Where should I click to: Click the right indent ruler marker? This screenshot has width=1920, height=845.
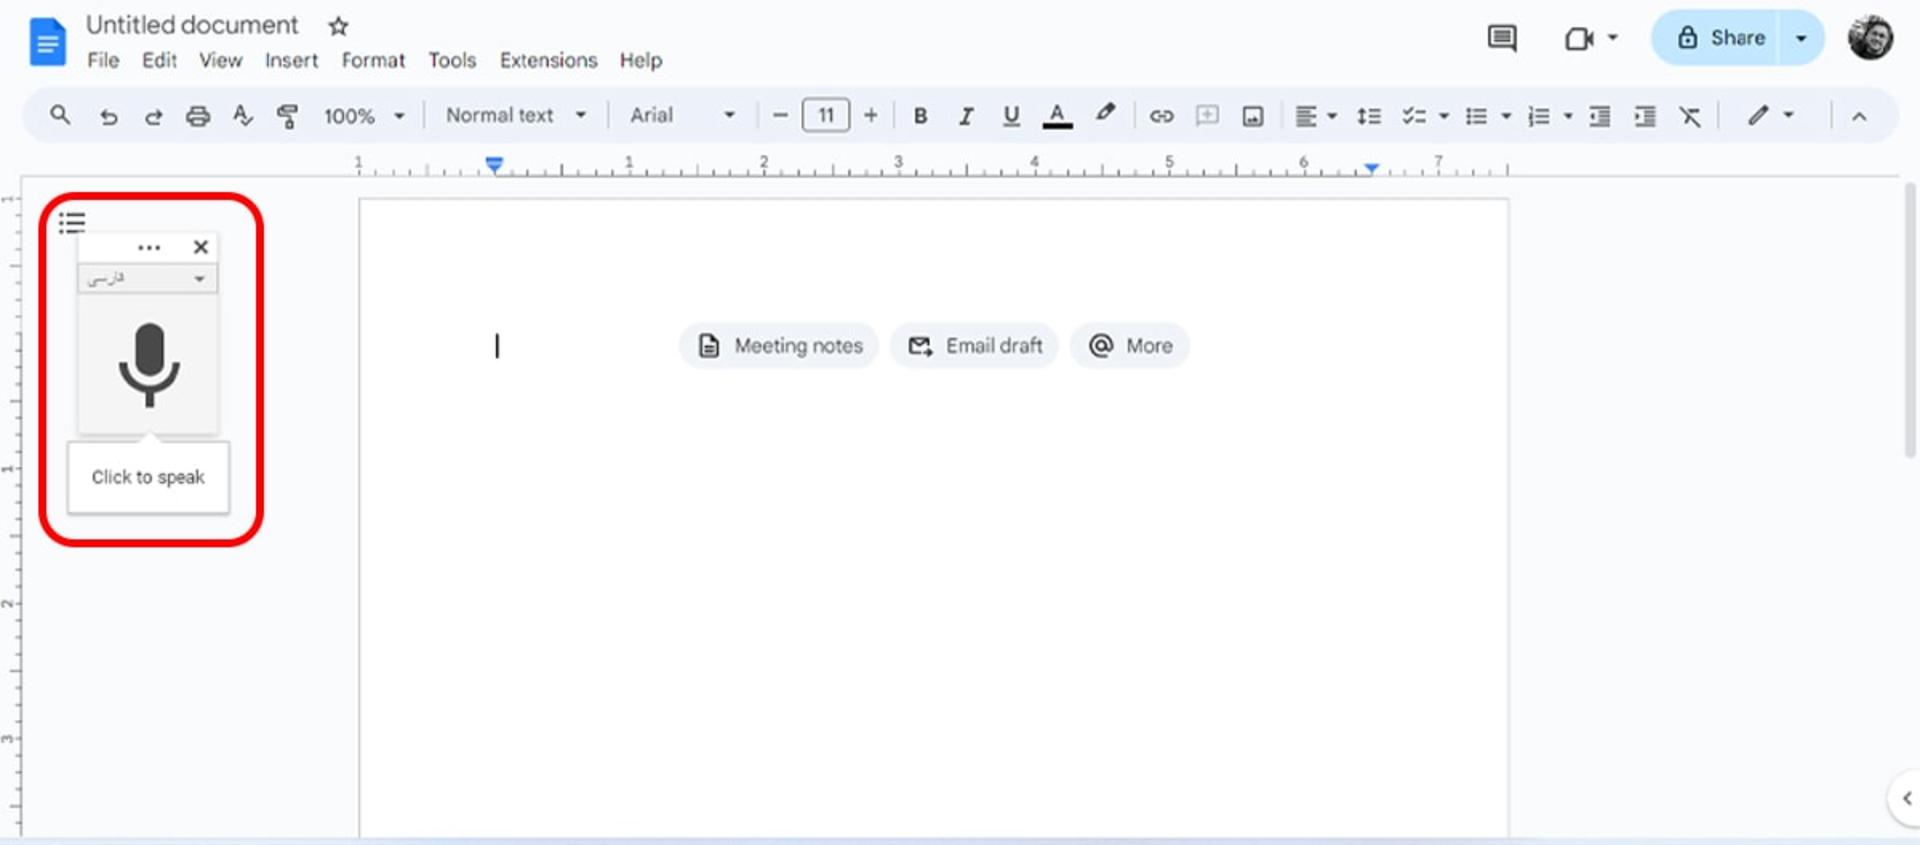(x=1372, y=168)
